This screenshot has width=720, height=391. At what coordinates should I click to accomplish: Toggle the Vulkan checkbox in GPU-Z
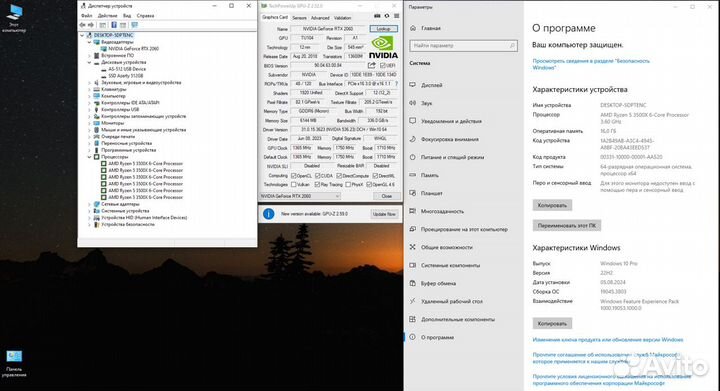pos(293,184)
